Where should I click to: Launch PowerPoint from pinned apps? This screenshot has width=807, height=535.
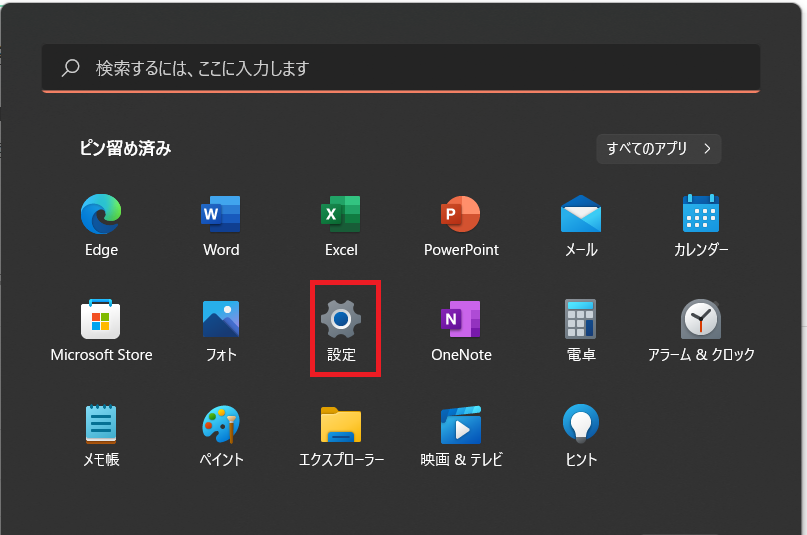pyautogui.click(x=461, y=225)
